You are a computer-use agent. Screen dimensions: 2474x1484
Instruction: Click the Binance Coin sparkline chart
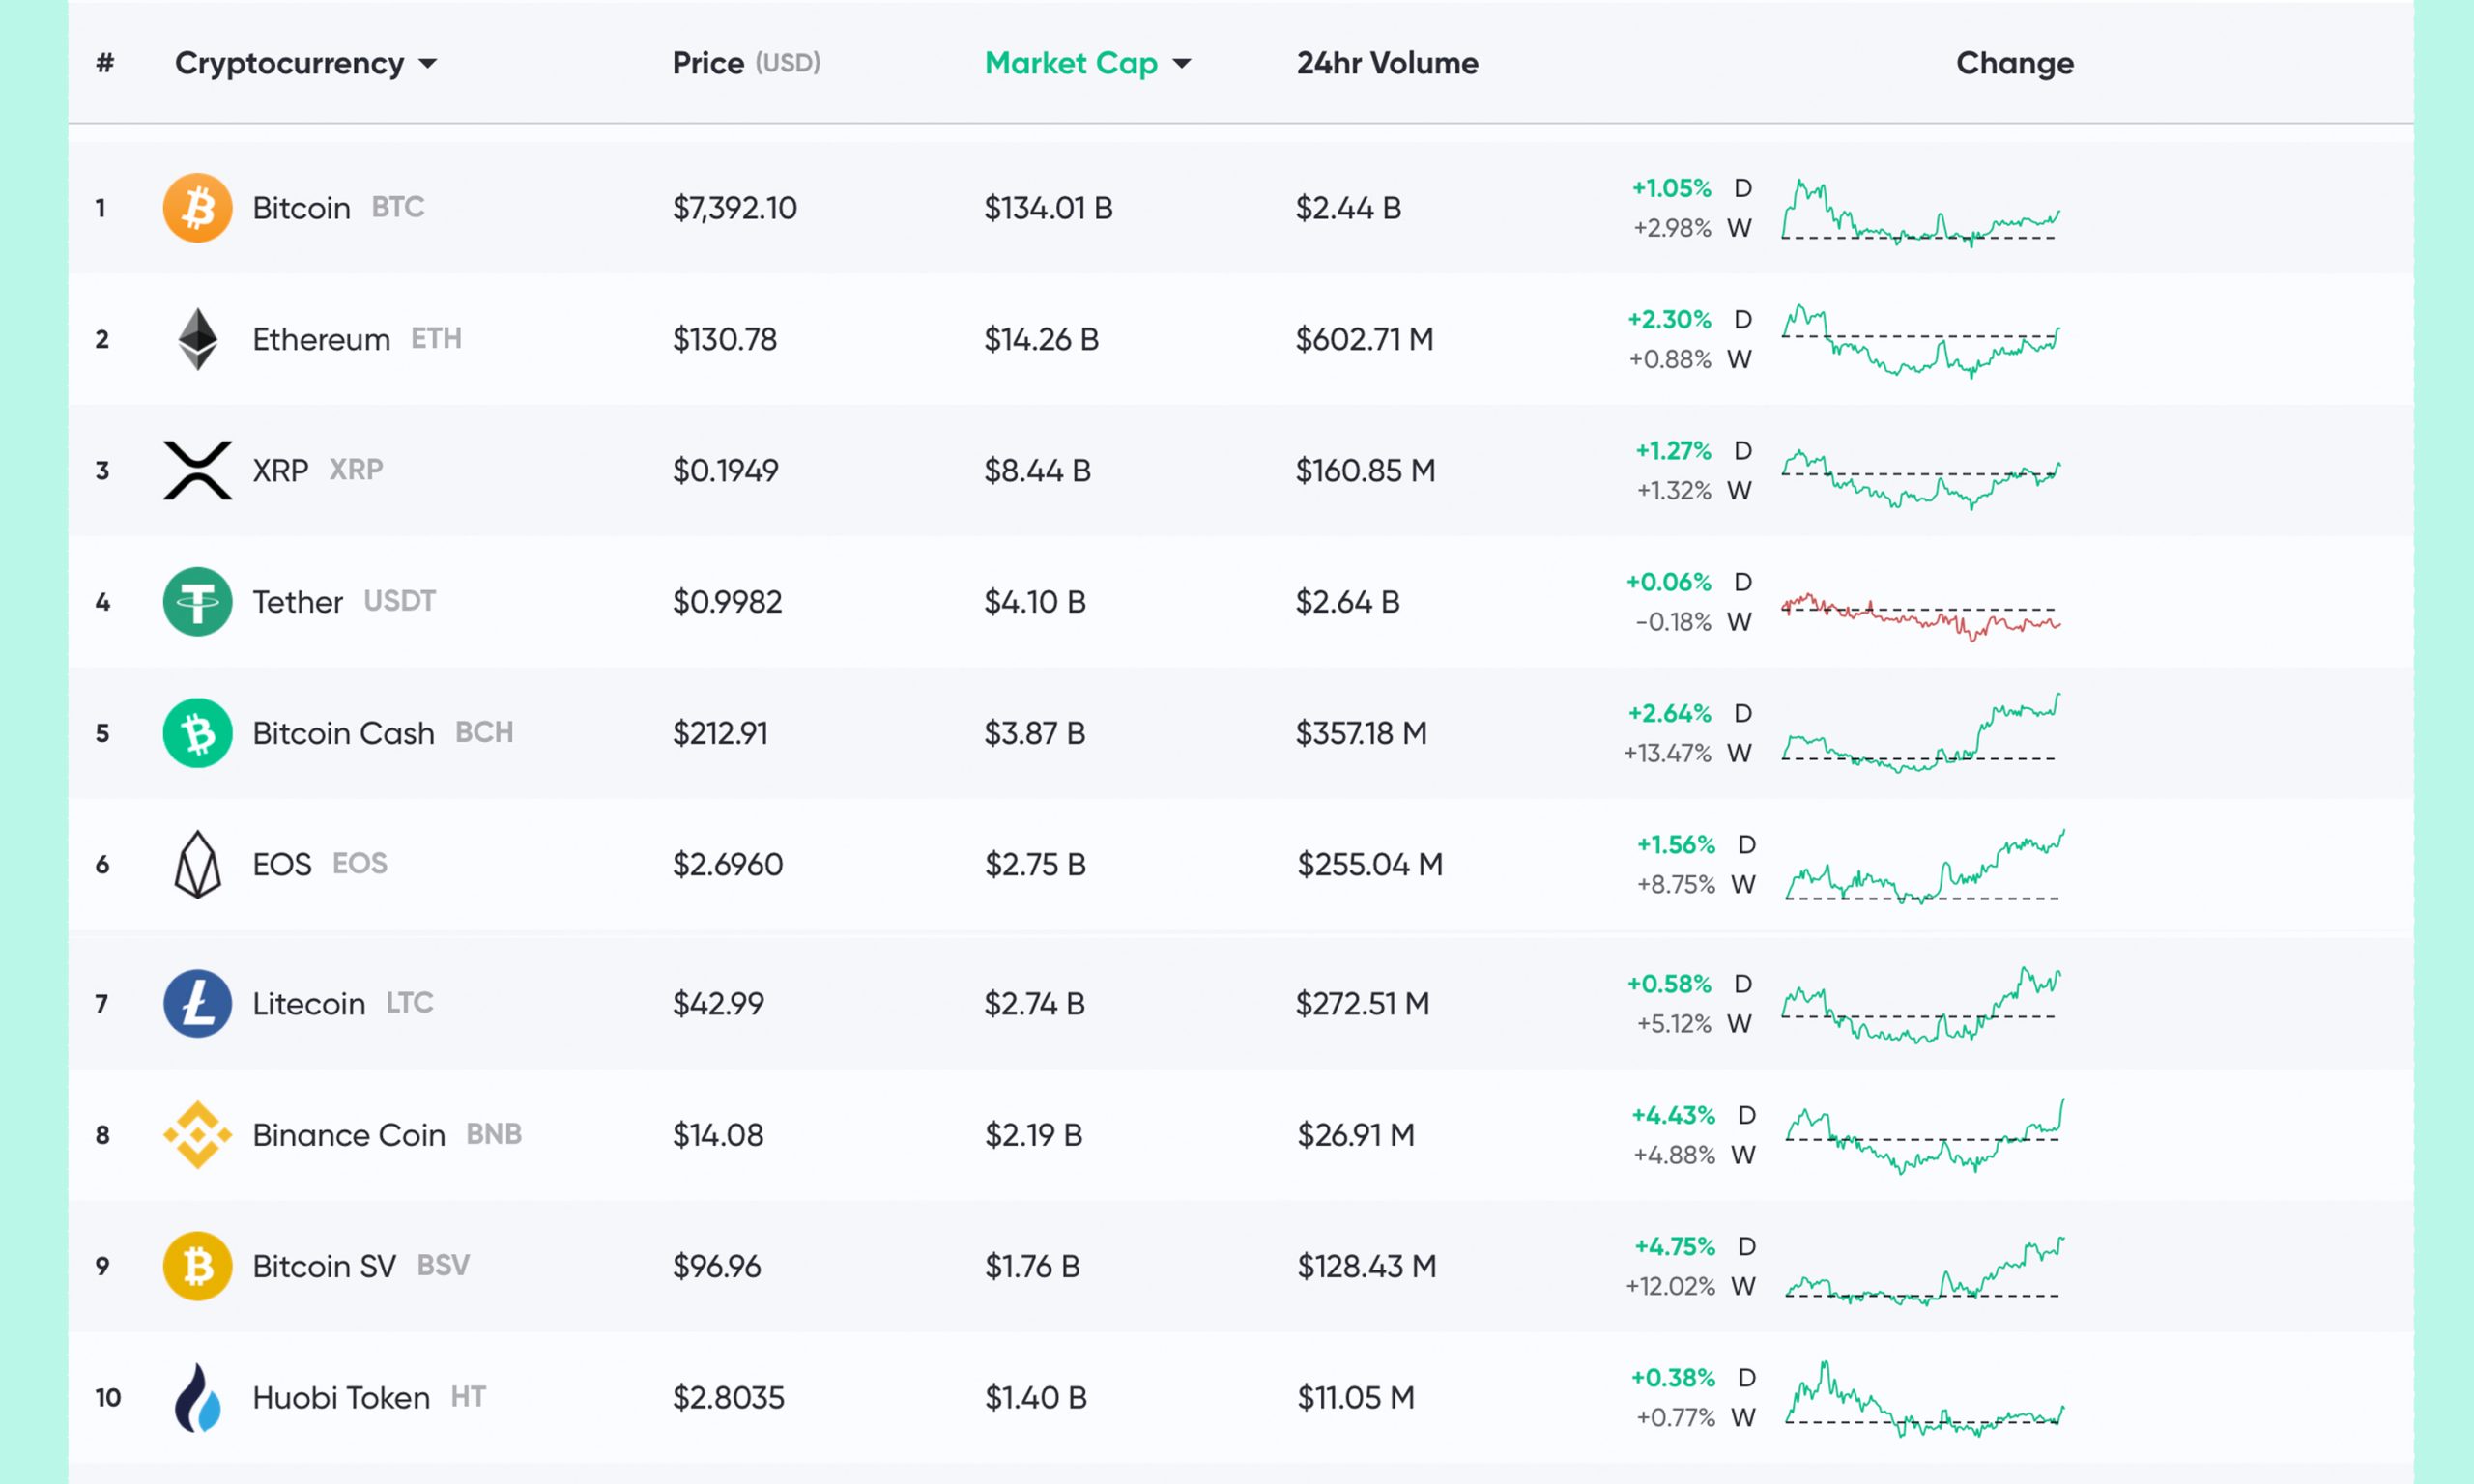[1924, 1135]
